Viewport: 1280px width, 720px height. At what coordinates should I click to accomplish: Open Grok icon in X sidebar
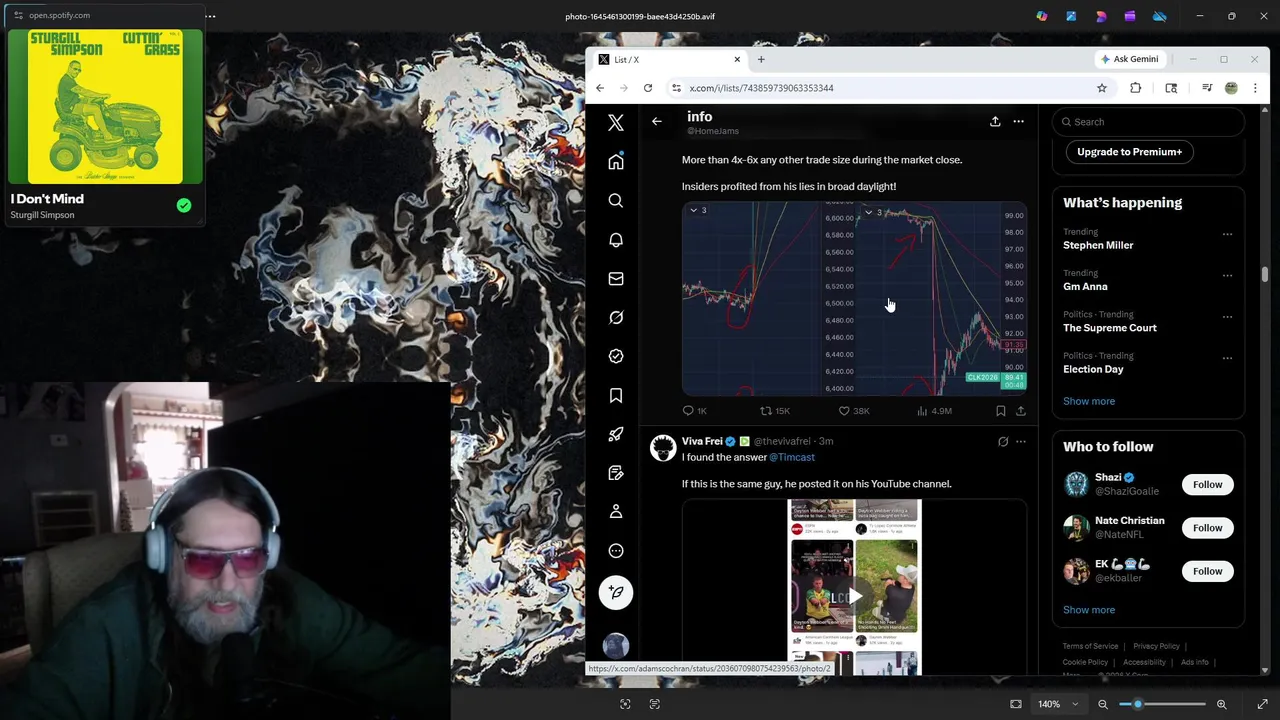(616, 318)
